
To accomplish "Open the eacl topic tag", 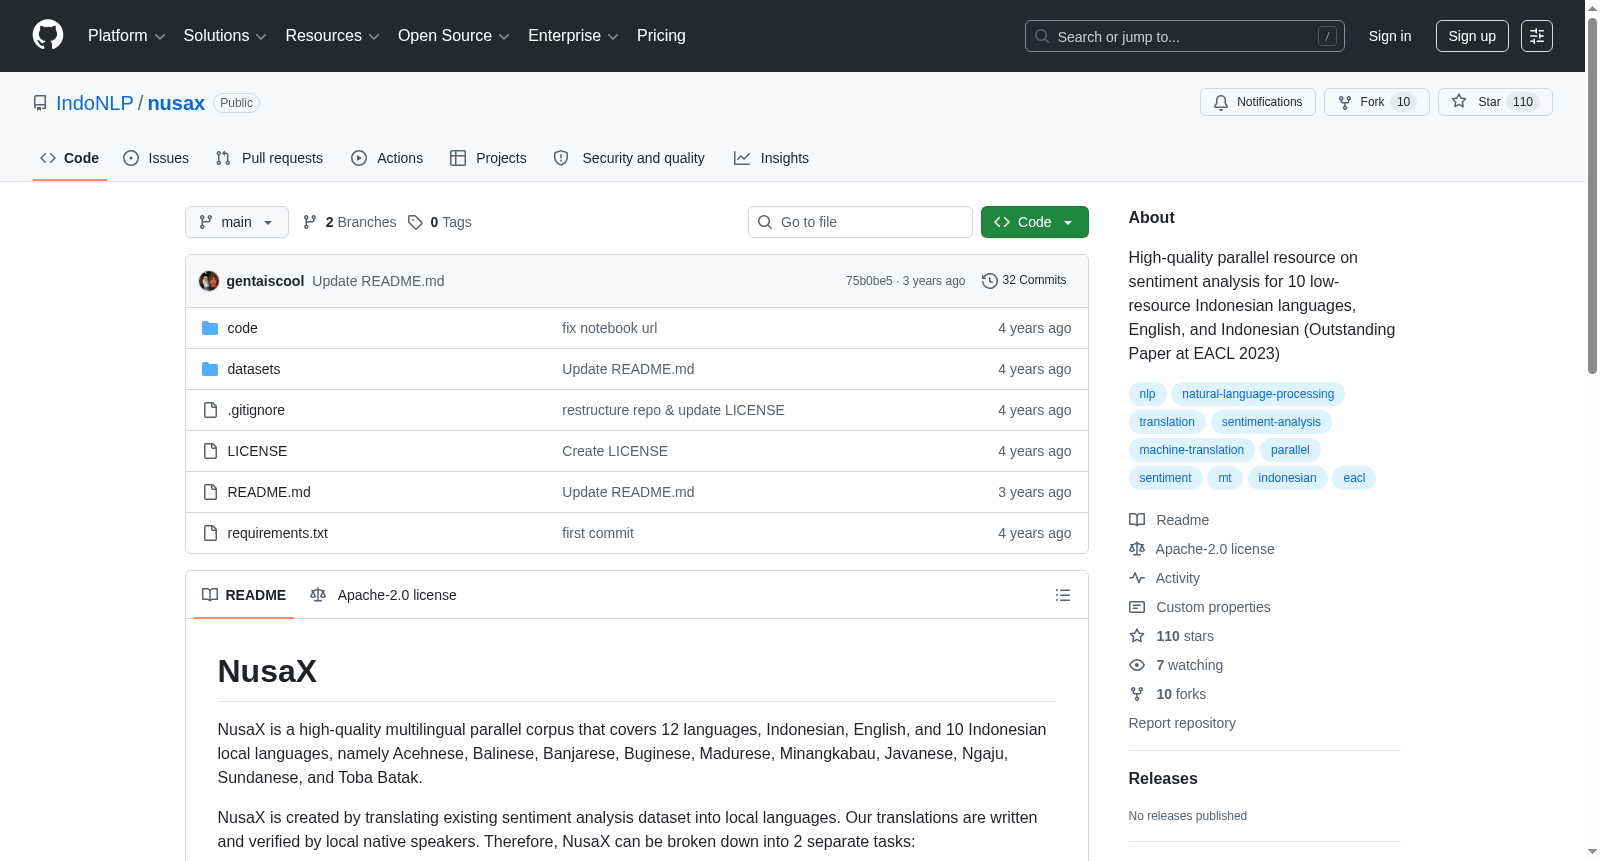I will tap(1354, 478).
